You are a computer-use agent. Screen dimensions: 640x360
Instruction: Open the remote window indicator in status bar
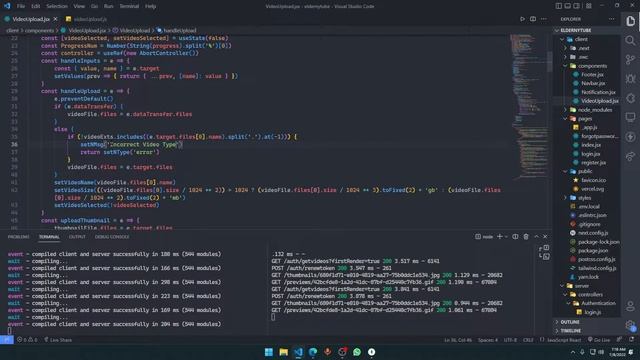pyautogui.click(x=7, y=340)
